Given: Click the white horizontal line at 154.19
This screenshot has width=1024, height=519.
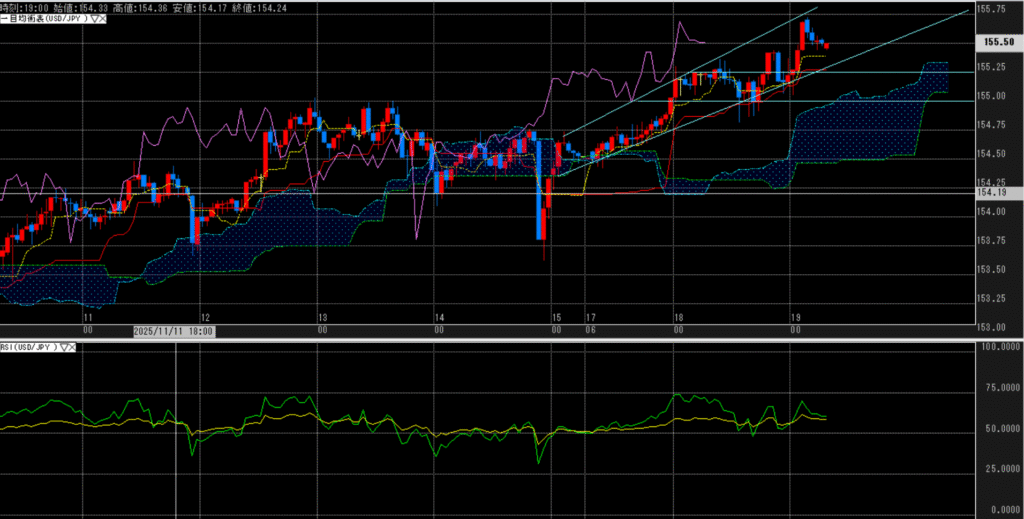Looking at the screenshot, I should coord(300,192).
